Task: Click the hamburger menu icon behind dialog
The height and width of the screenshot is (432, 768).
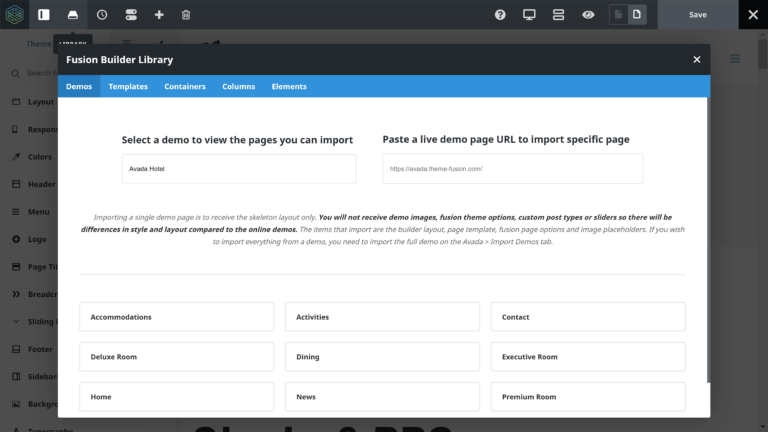Action: click(735, 59)
